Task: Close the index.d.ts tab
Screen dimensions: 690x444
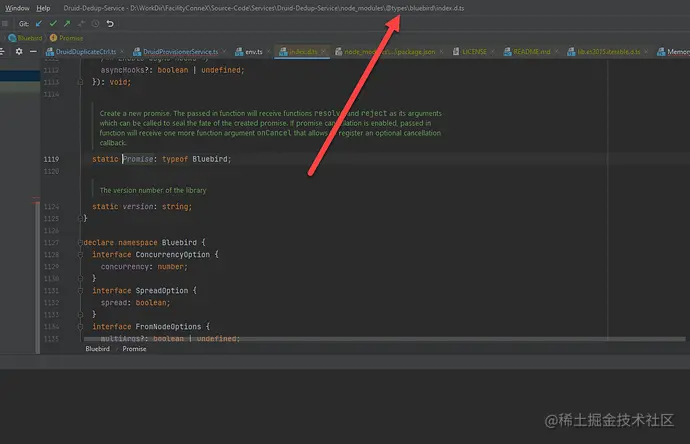Action: (x=323, y=51)
